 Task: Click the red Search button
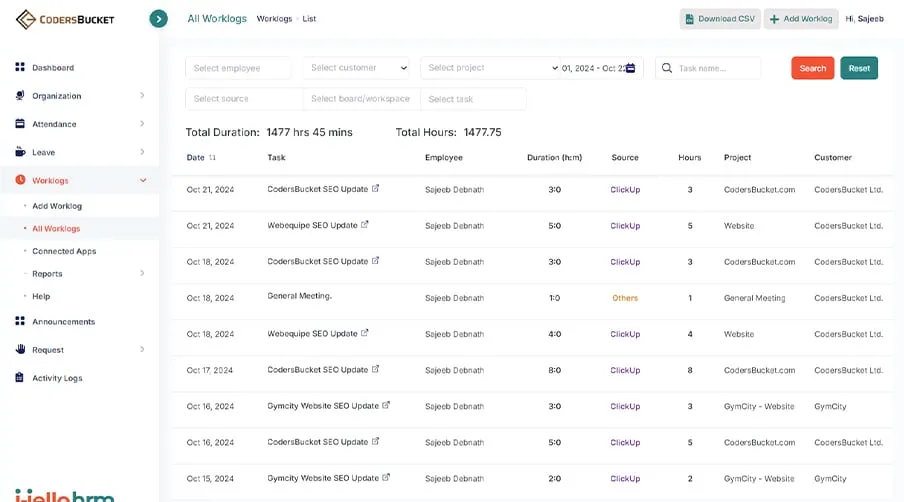[x=812, y=68]
